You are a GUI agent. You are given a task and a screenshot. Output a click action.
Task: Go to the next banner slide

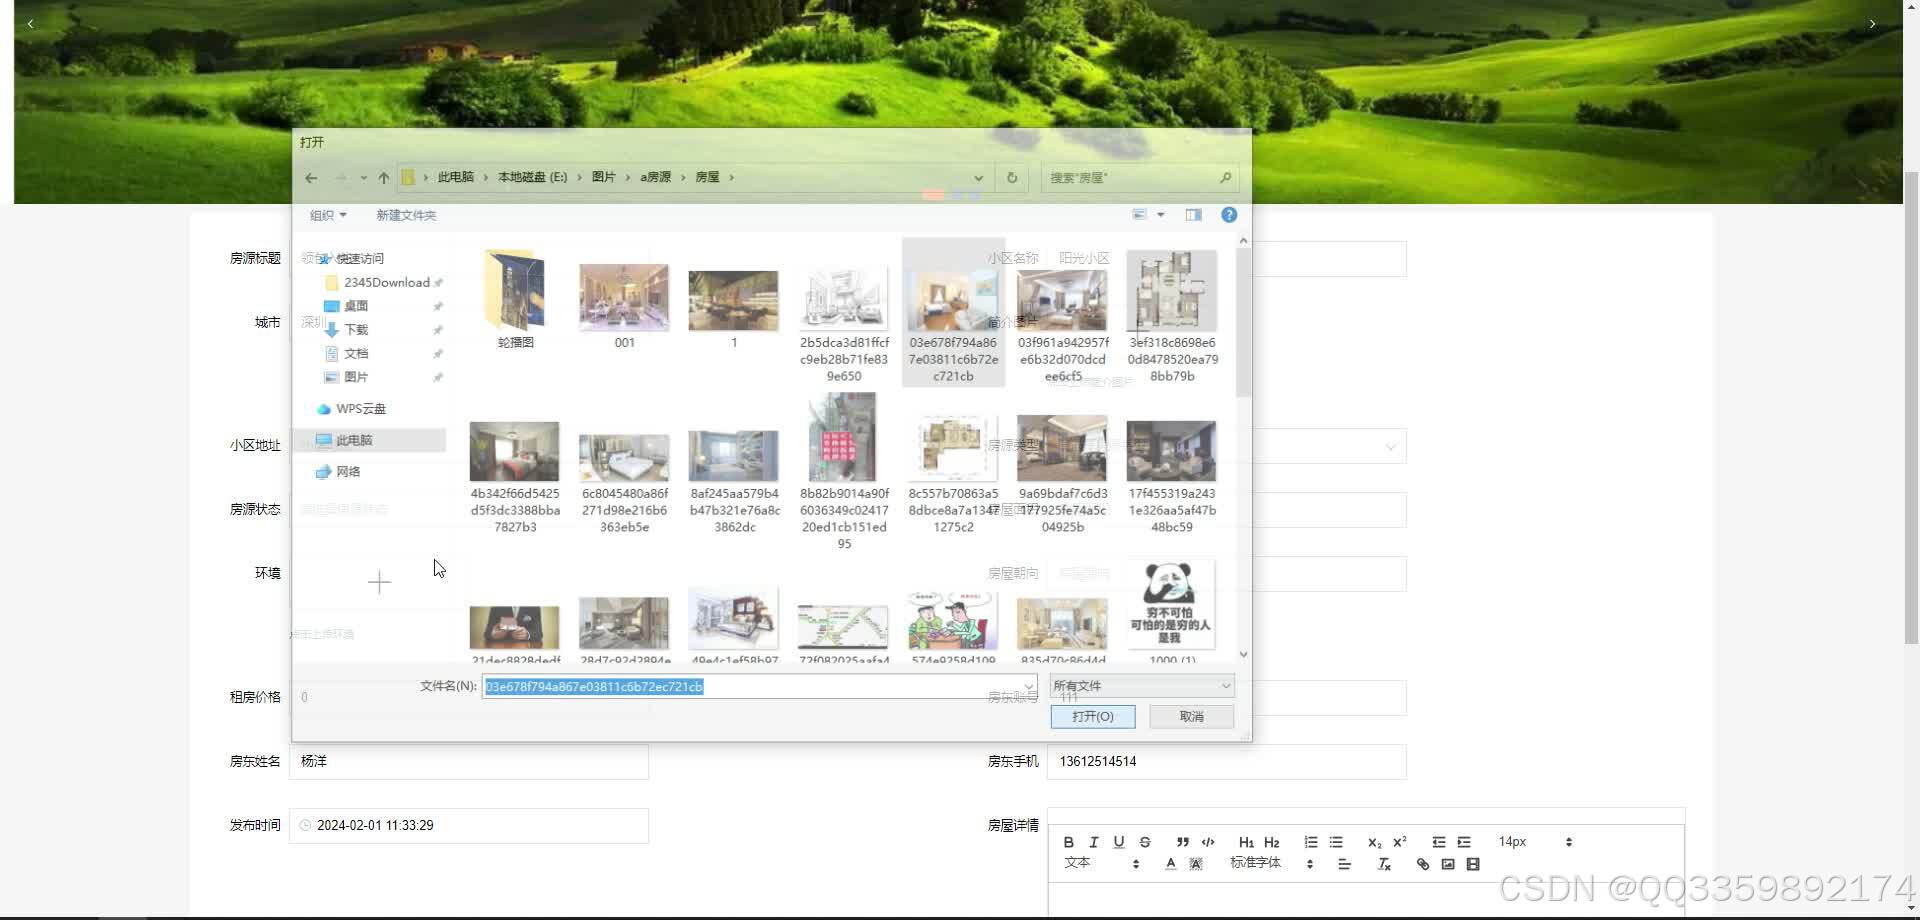coord(1872,23)
